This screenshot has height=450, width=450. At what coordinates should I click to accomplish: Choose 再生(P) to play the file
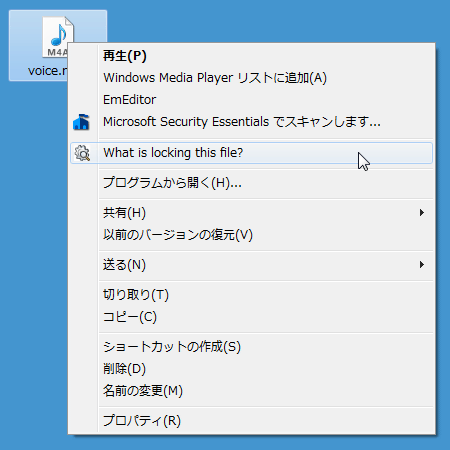[x=251, y=56]
